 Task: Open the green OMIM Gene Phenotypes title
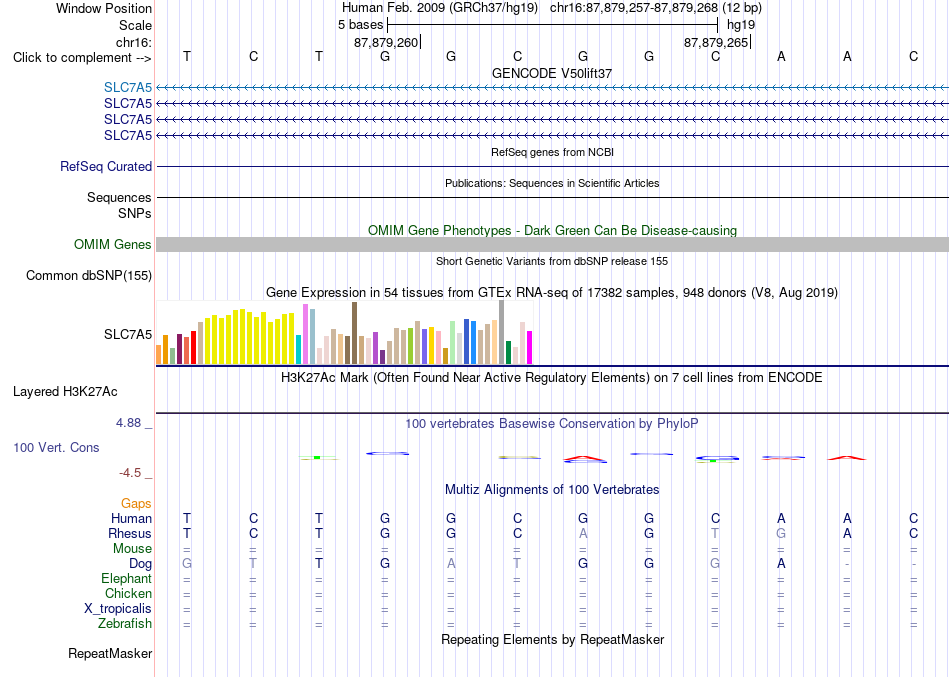[552, 230]
